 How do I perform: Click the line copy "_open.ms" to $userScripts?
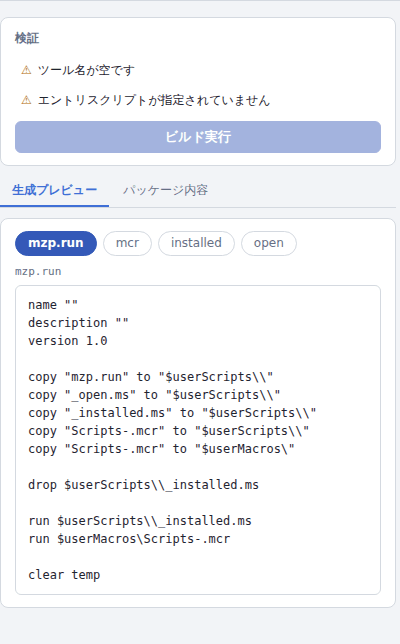(154, 395)
